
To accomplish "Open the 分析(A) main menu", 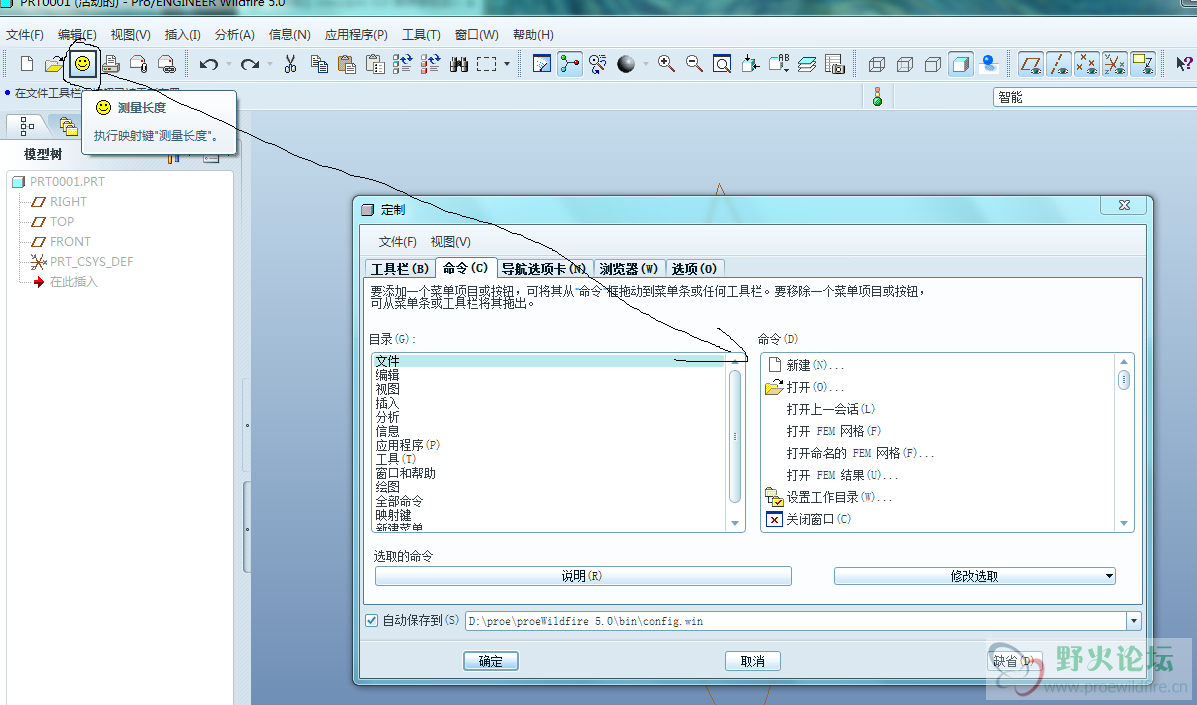I will [x=234, y=35].
